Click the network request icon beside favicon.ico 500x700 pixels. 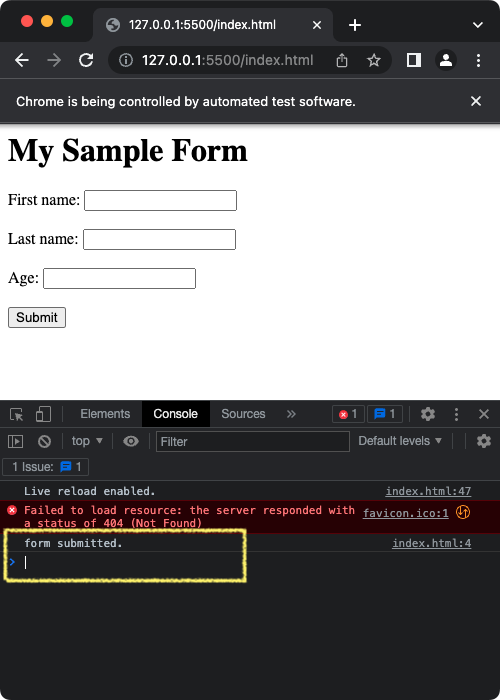[x=463, y=512]
